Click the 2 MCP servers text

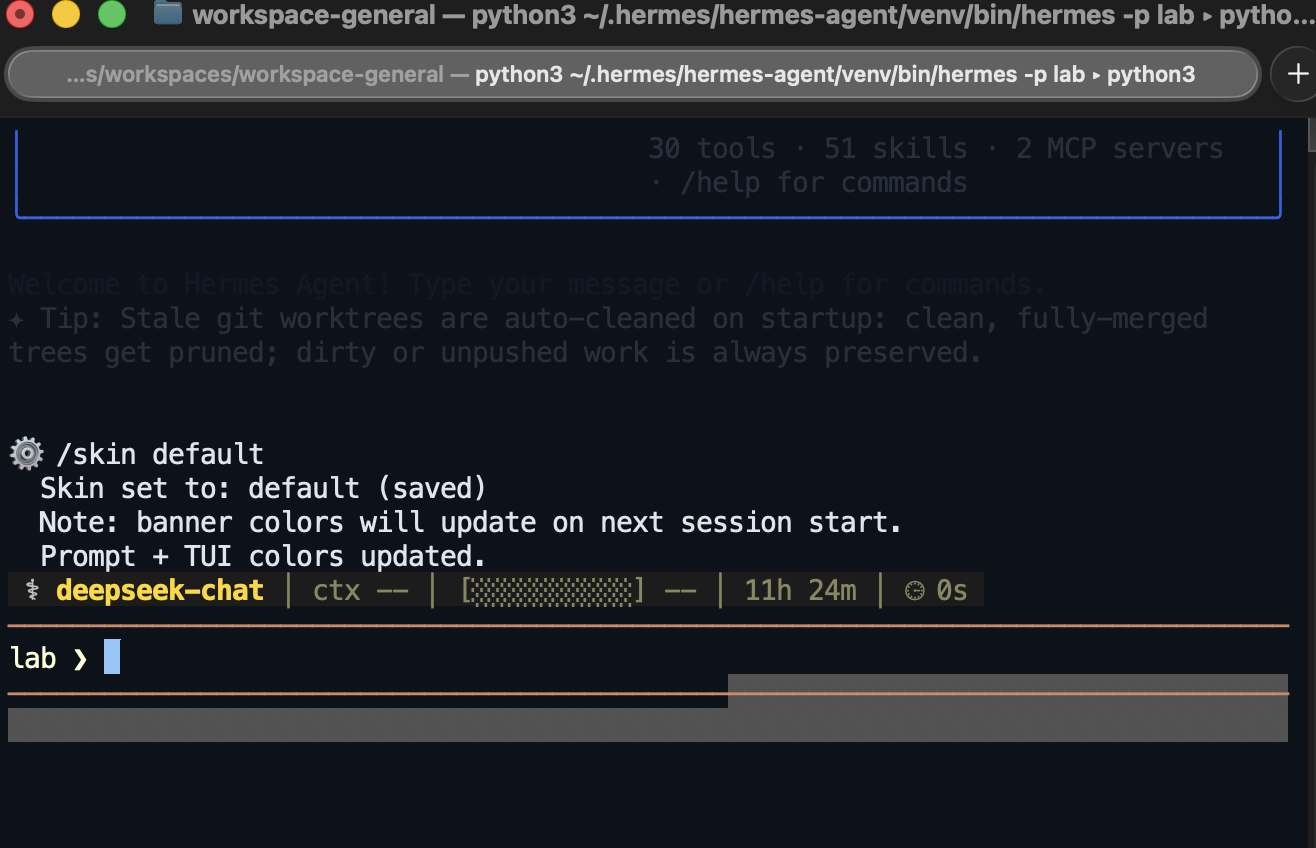[x=1120, y=148]
